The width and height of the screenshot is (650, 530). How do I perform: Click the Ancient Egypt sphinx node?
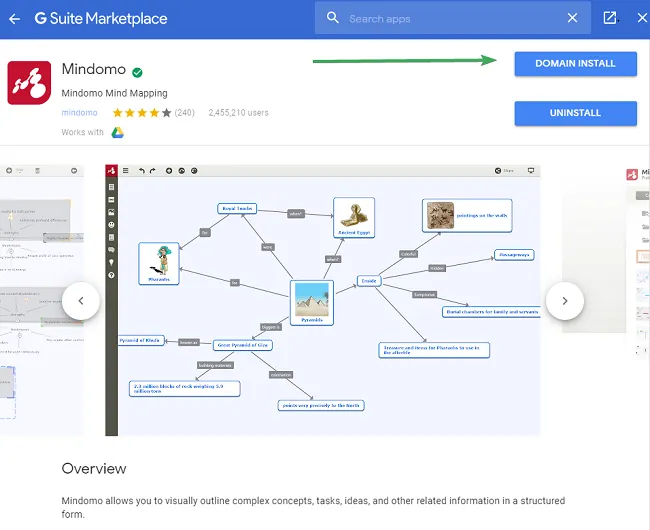[x=354, y=218]
